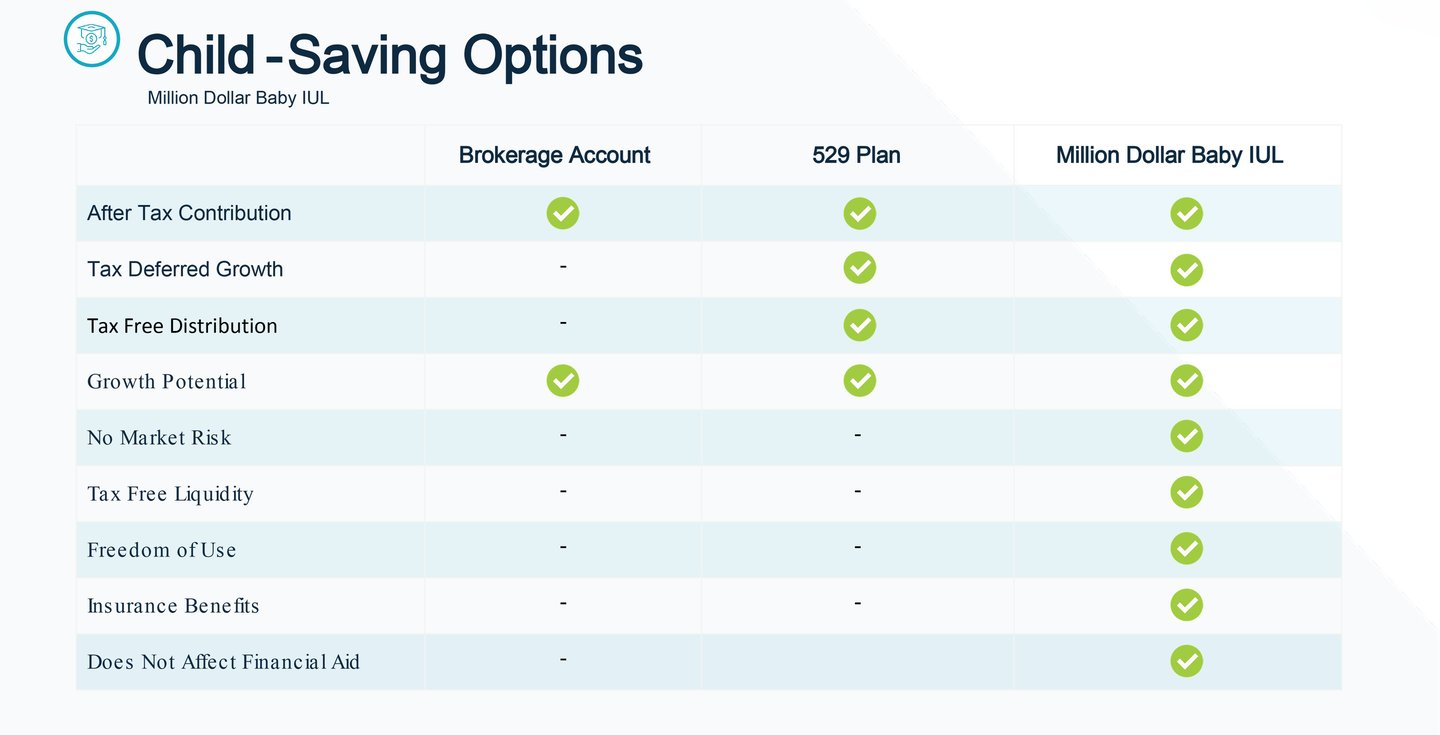Click Brokerage Account dash for Insurance Benefits

click(x=563, y=604)
